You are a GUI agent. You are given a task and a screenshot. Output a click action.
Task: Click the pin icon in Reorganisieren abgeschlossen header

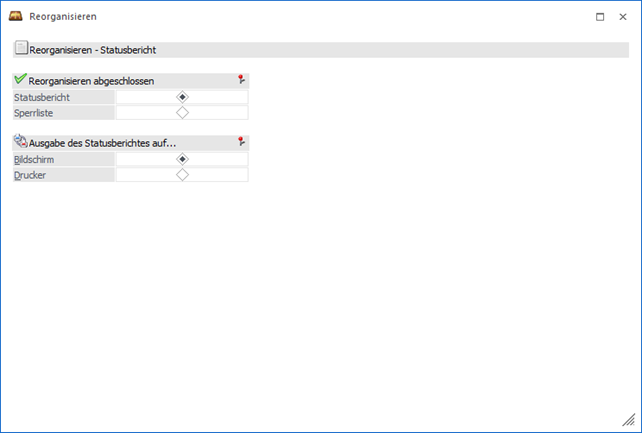[240, 80]
